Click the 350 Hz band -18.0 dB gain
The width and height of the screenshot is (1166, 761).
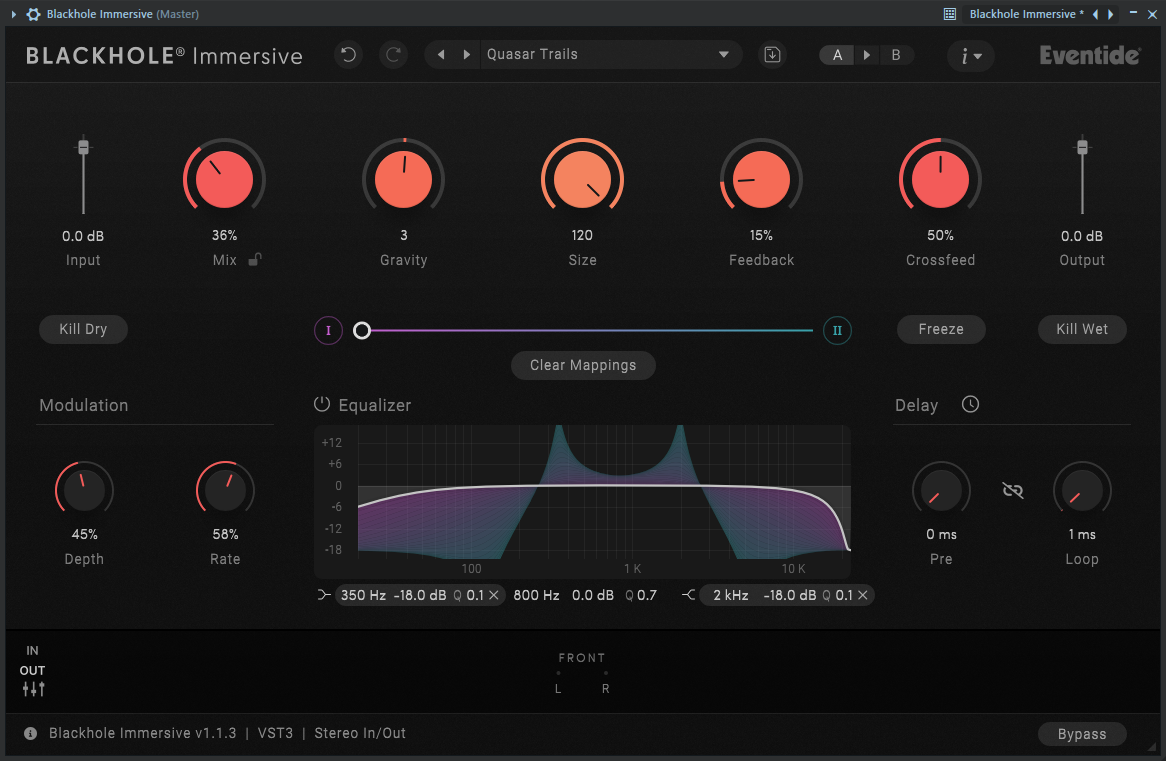(x=419, y=595)
